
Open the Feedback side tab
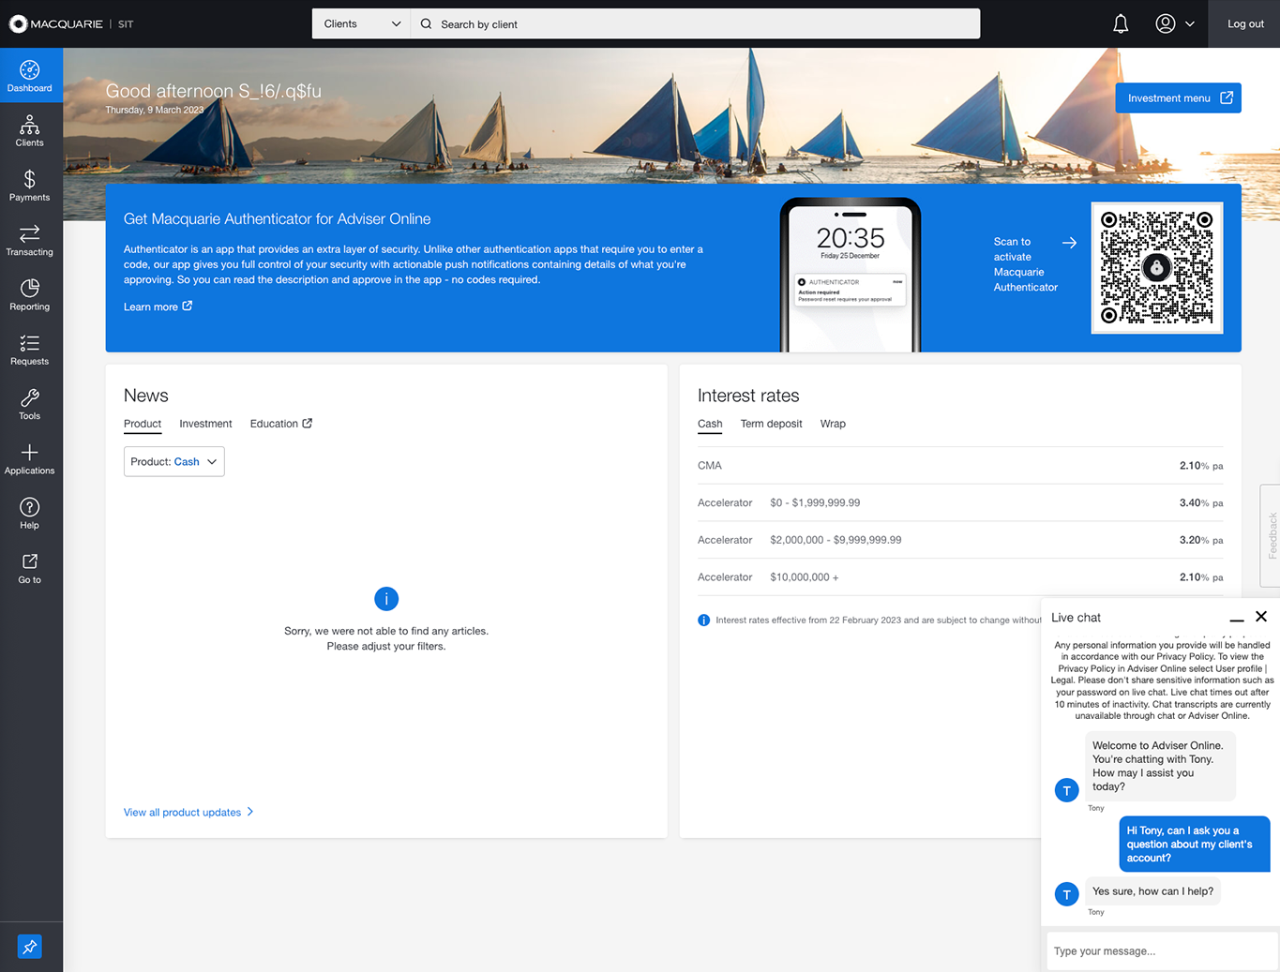tap(1271, 536)
